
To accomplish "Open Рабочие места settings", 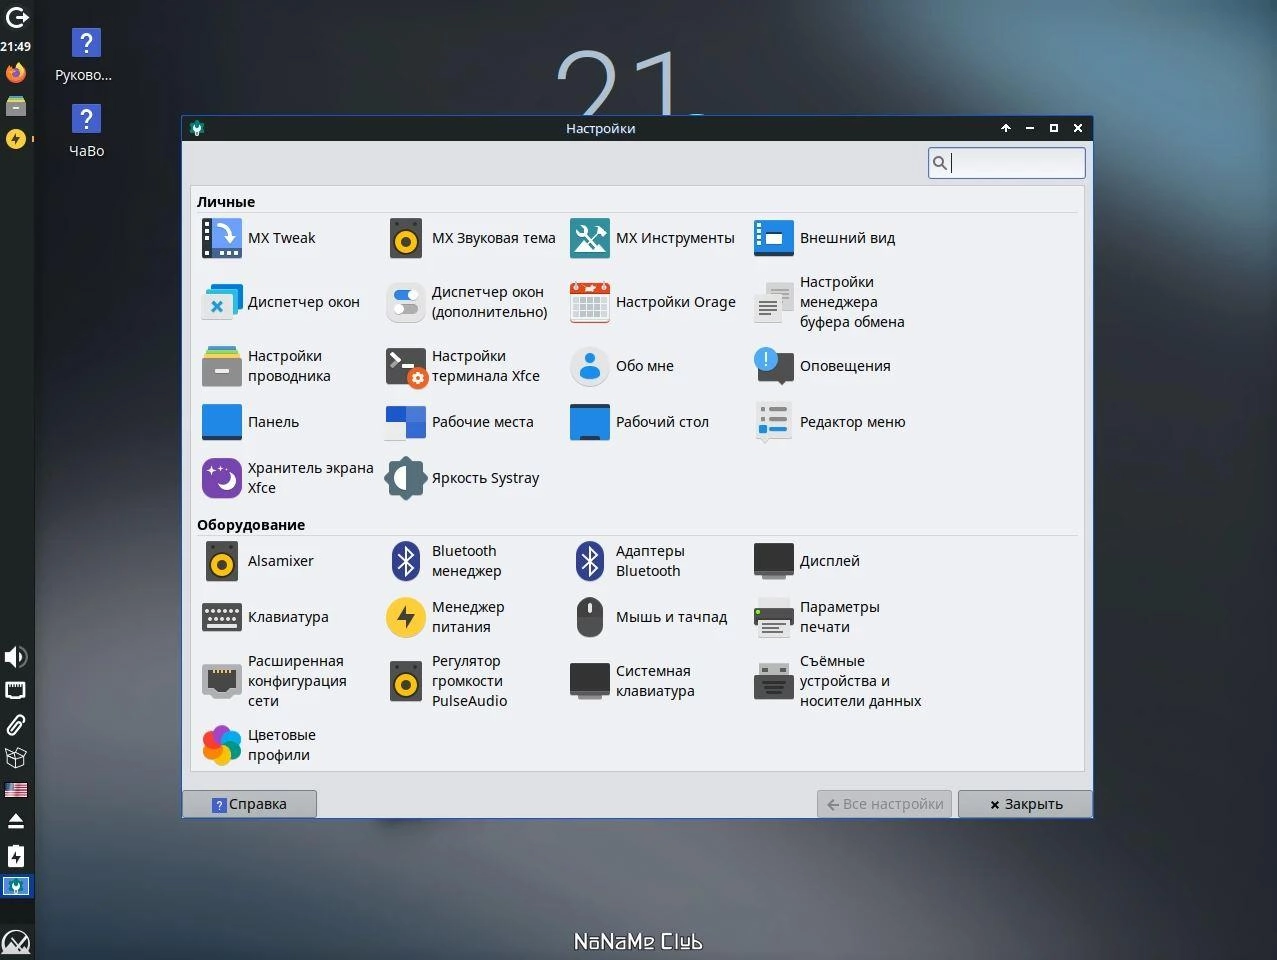I will coord(460,422).
